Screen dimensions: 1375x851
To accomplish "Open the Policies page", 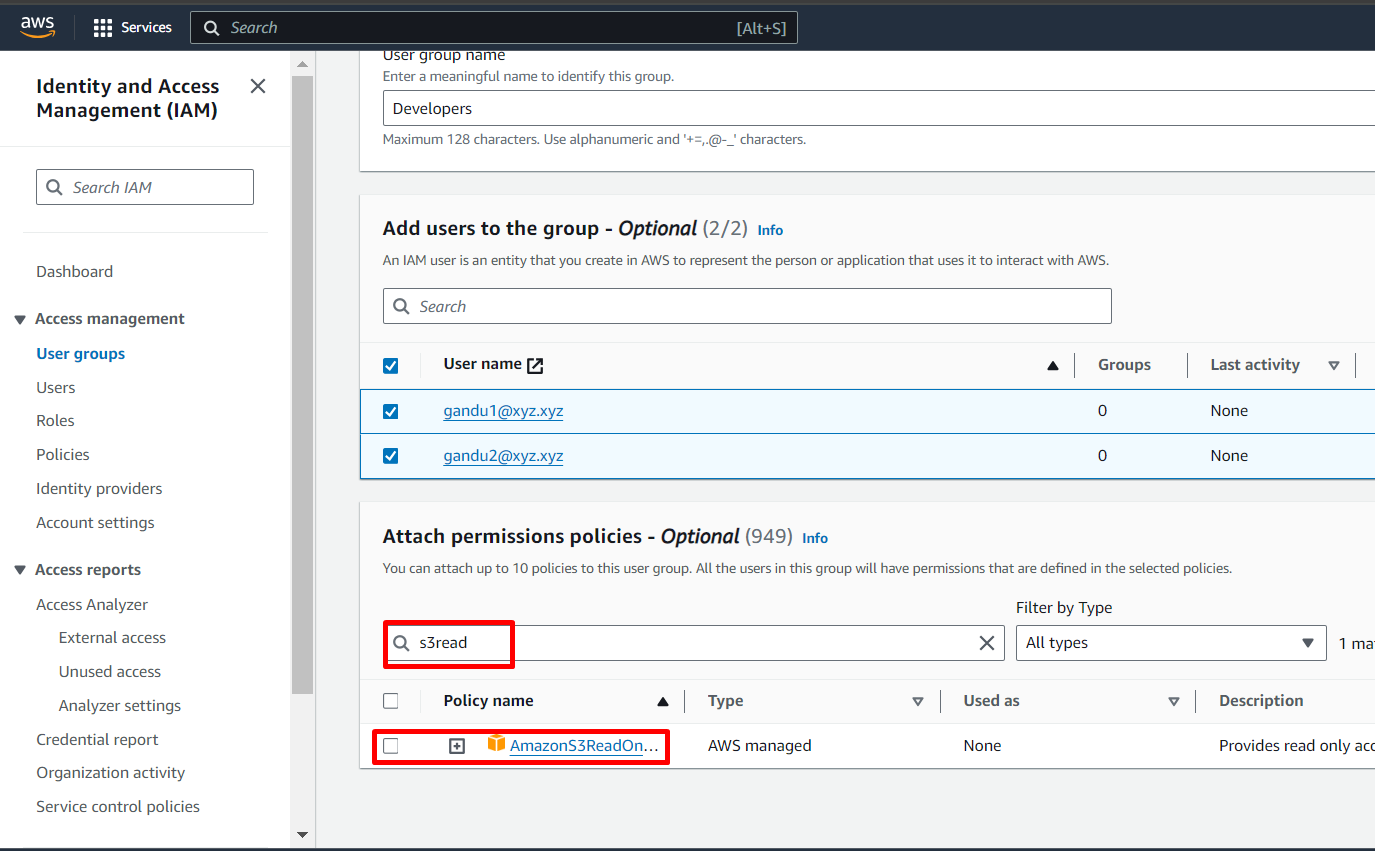I will point(63,454).
